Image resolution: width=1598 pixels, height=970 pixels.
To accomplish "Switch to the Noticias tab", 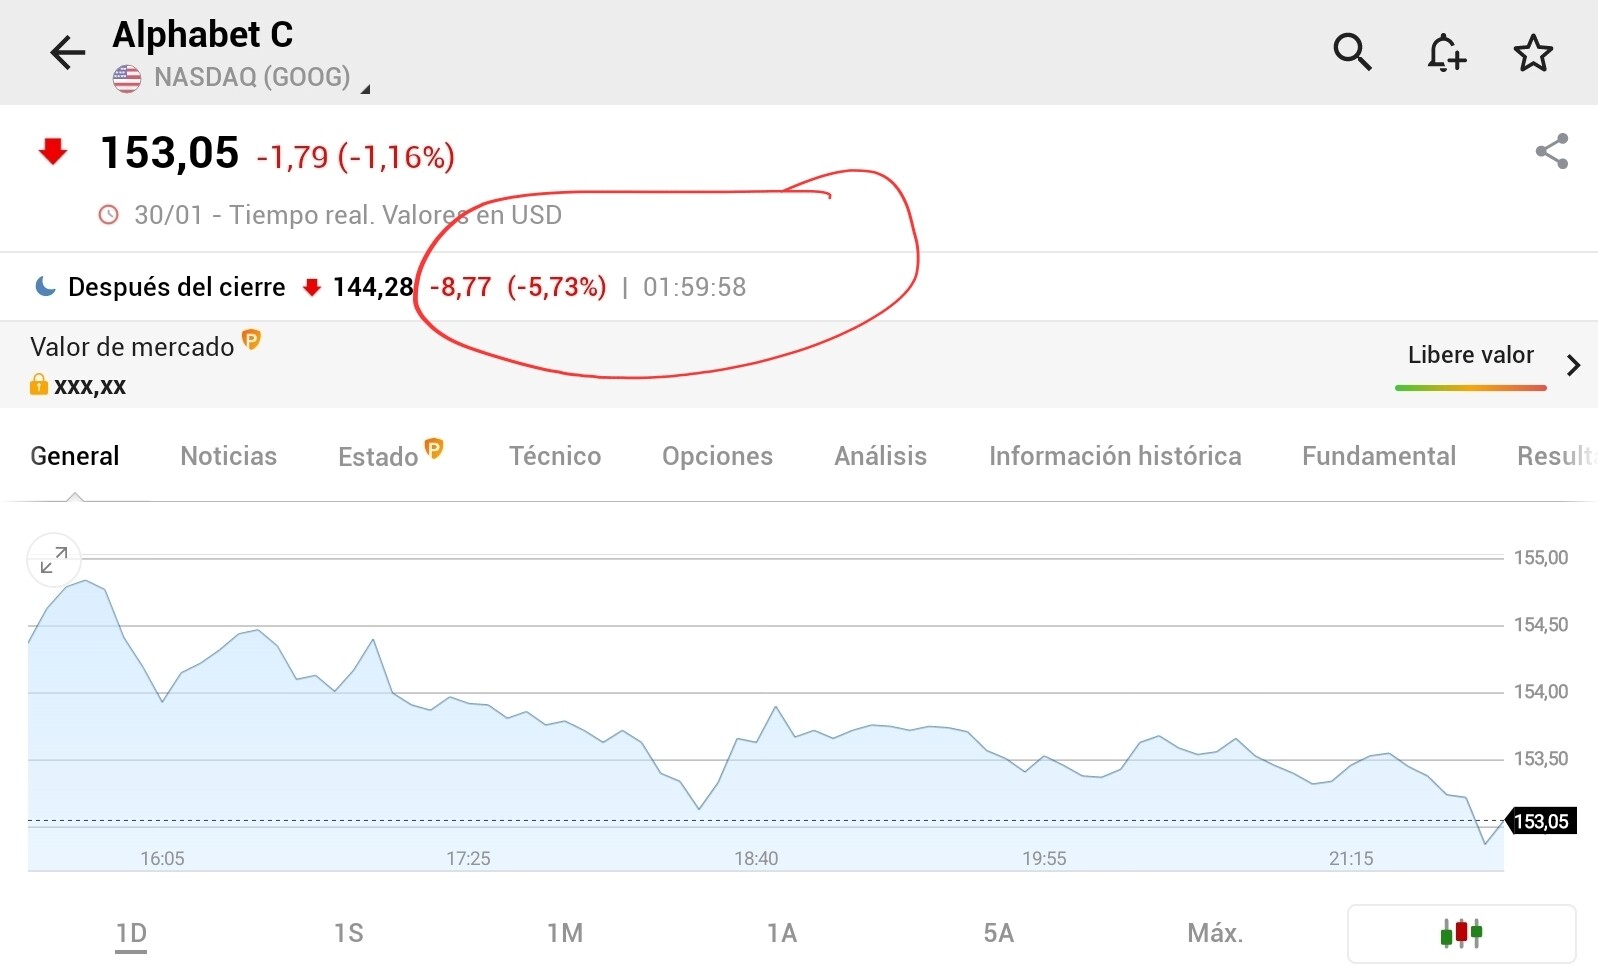I will (229, 456).
